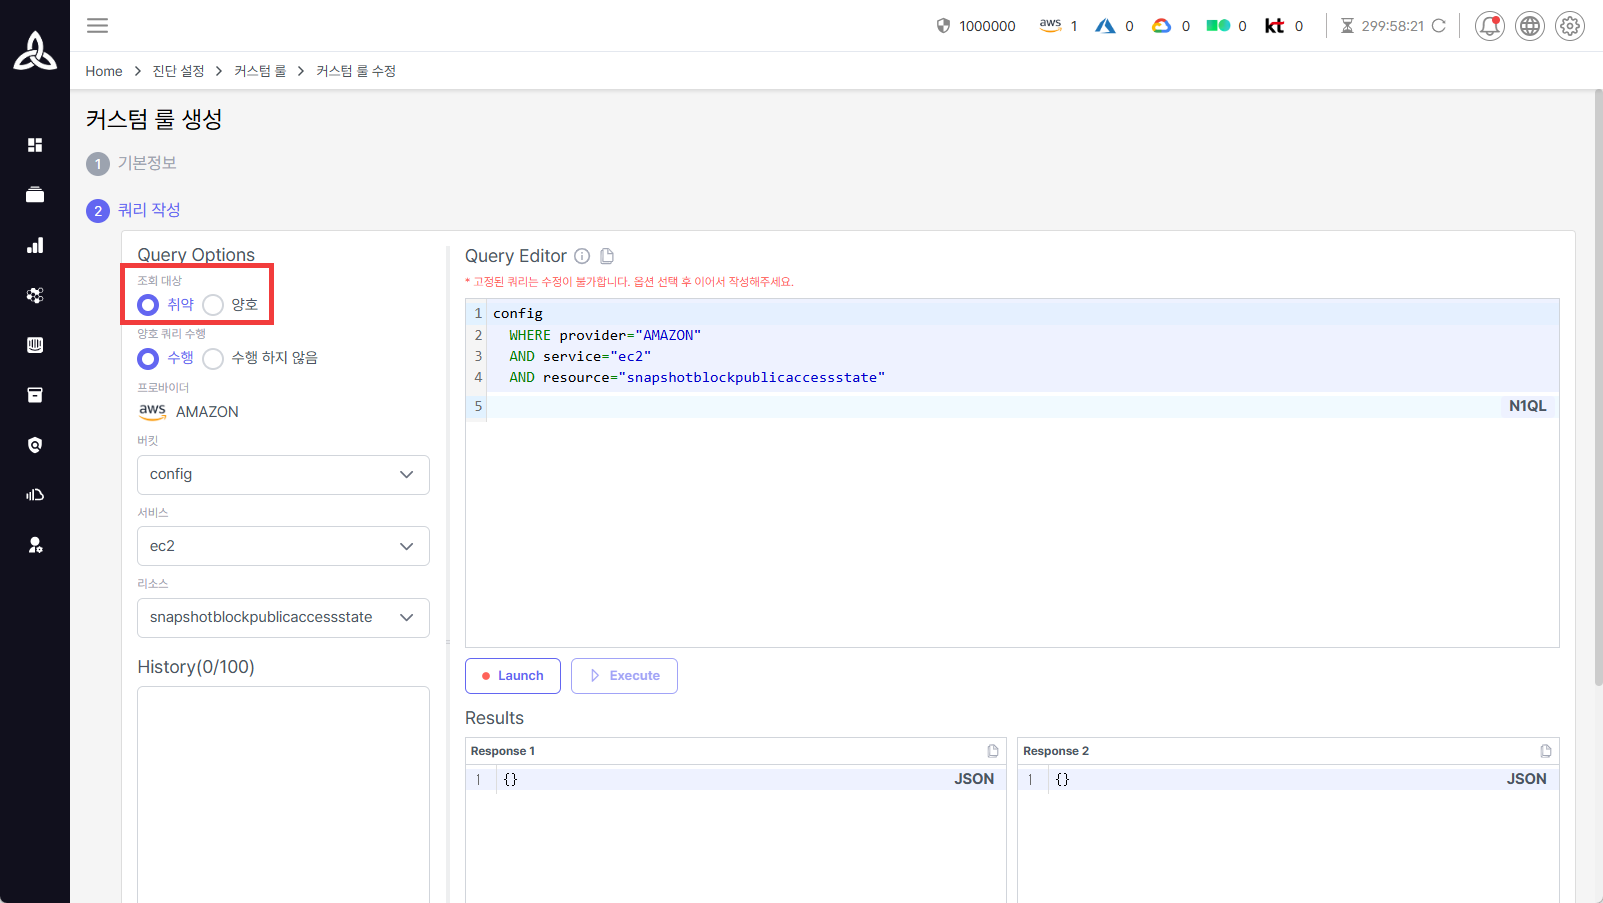
Task: Select the 취약 radio button
Action: pyautogui.click(x=148, y=305)
